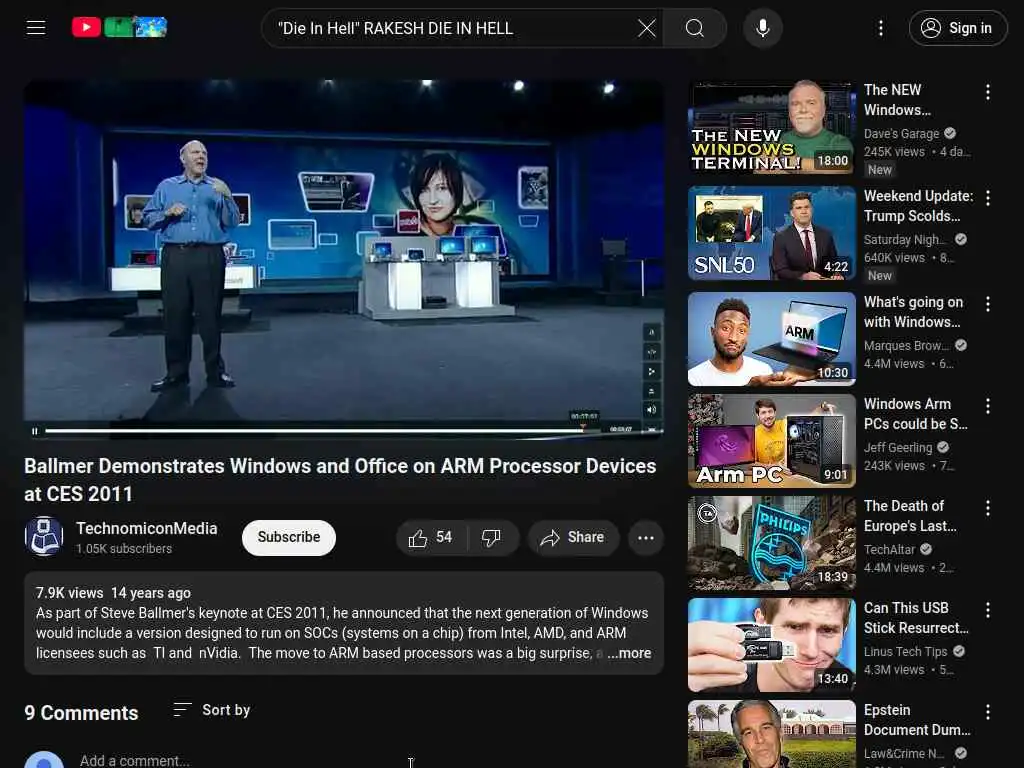Screen dimensions: 1024x768
Task: Go to YouTube home via logo
Action: point(120,27)
